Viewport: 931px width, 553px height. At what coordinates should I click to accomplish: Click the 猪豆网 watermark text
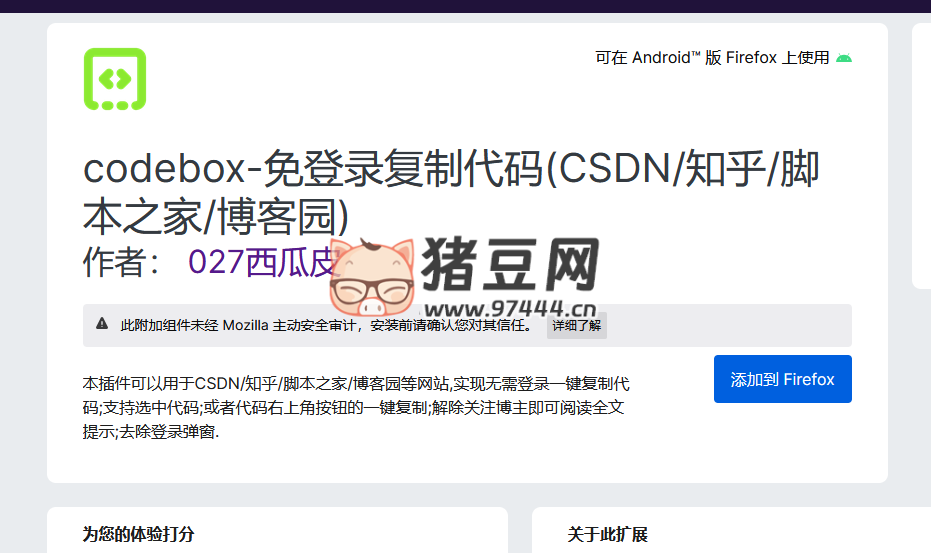point(511,265)
